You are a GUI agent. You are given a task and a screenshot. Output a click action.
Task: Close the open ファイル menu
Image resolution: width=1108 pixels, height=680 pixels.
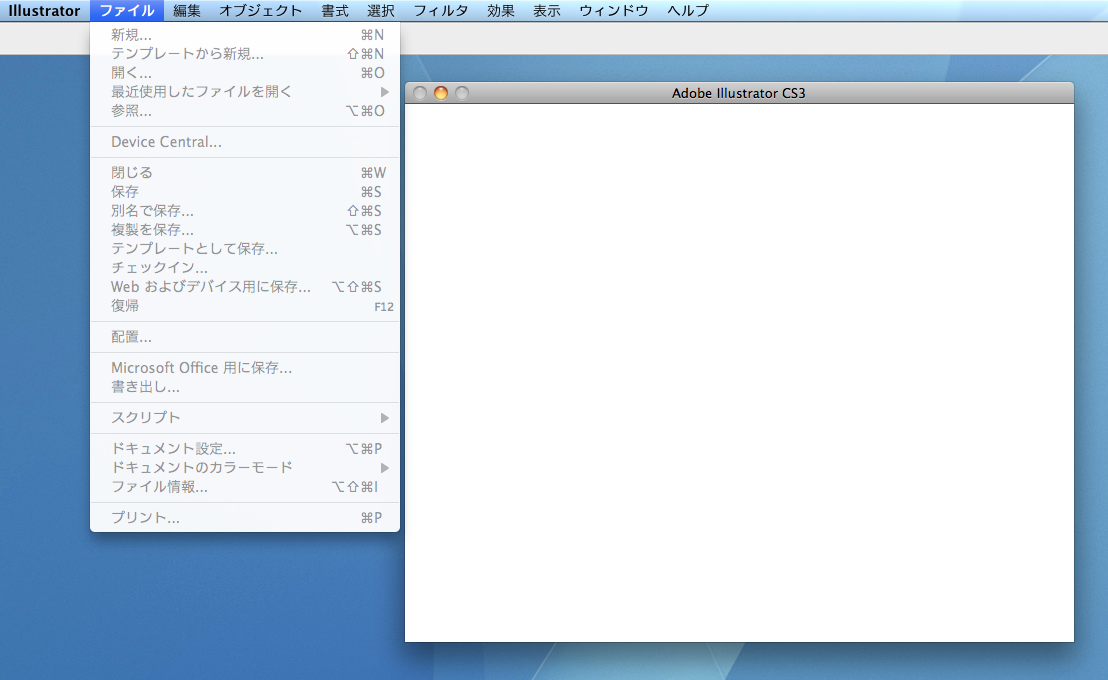coord(126,11)
